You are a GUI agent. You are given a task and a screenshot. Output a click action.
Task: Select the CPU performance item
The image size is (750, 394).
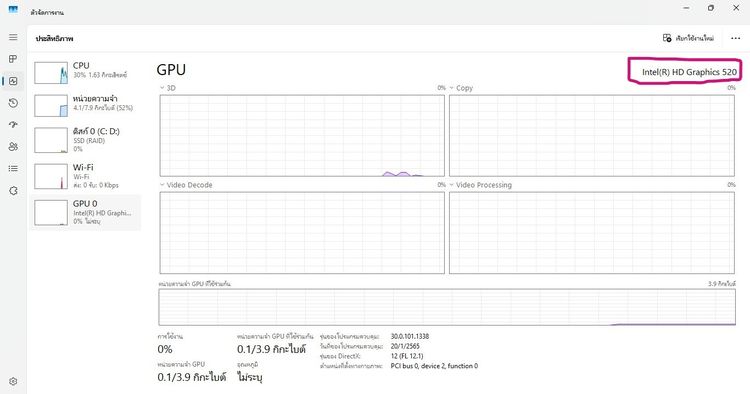point(86,72)
